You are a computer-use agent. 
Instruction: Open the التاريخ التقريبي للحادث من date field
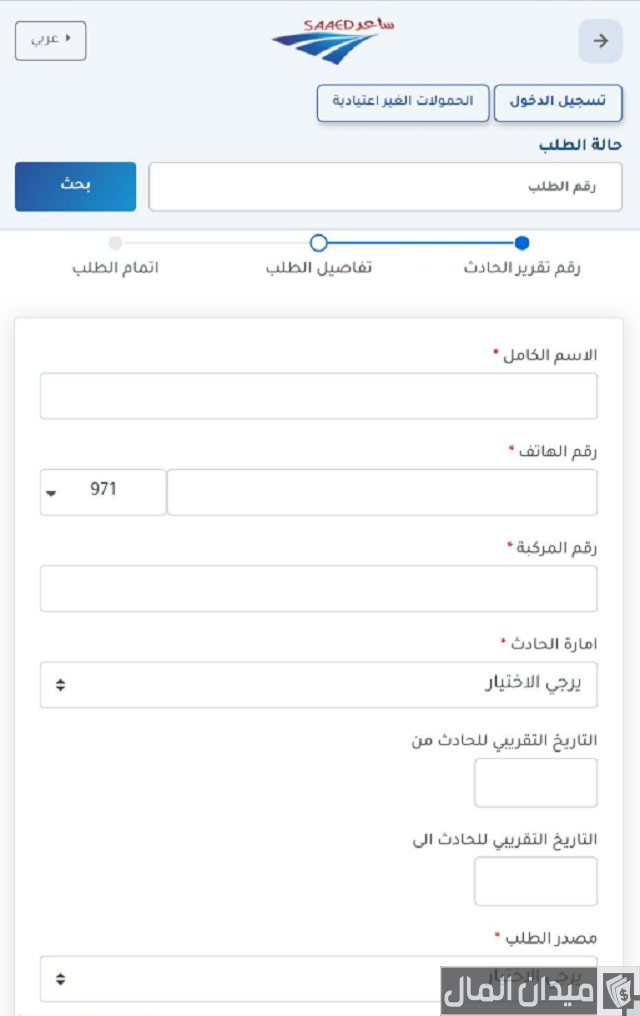pyautogui.click(x=535, y=782)
